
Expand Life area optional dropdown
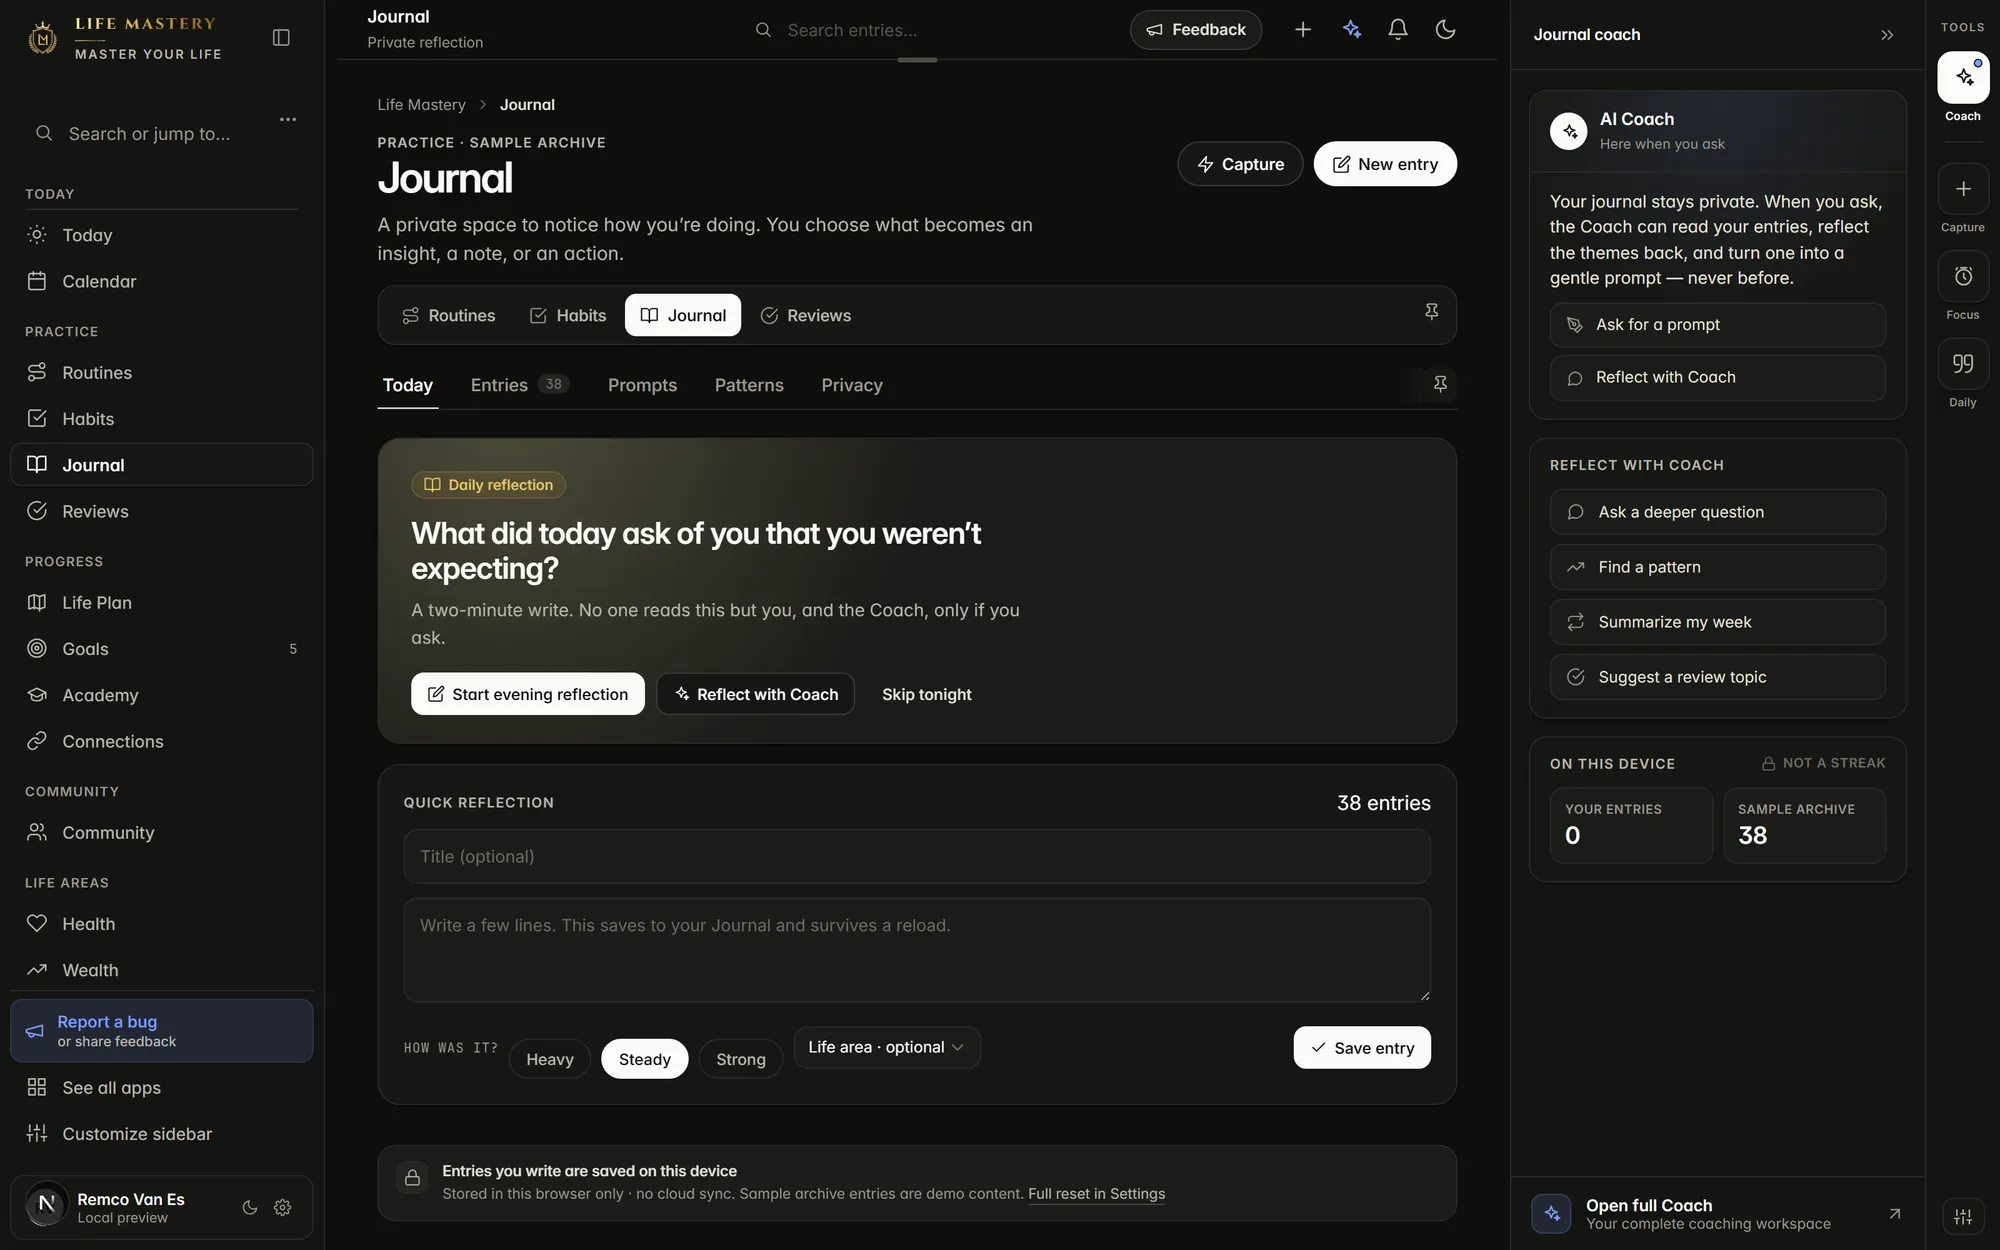(x=887, y=1047)
